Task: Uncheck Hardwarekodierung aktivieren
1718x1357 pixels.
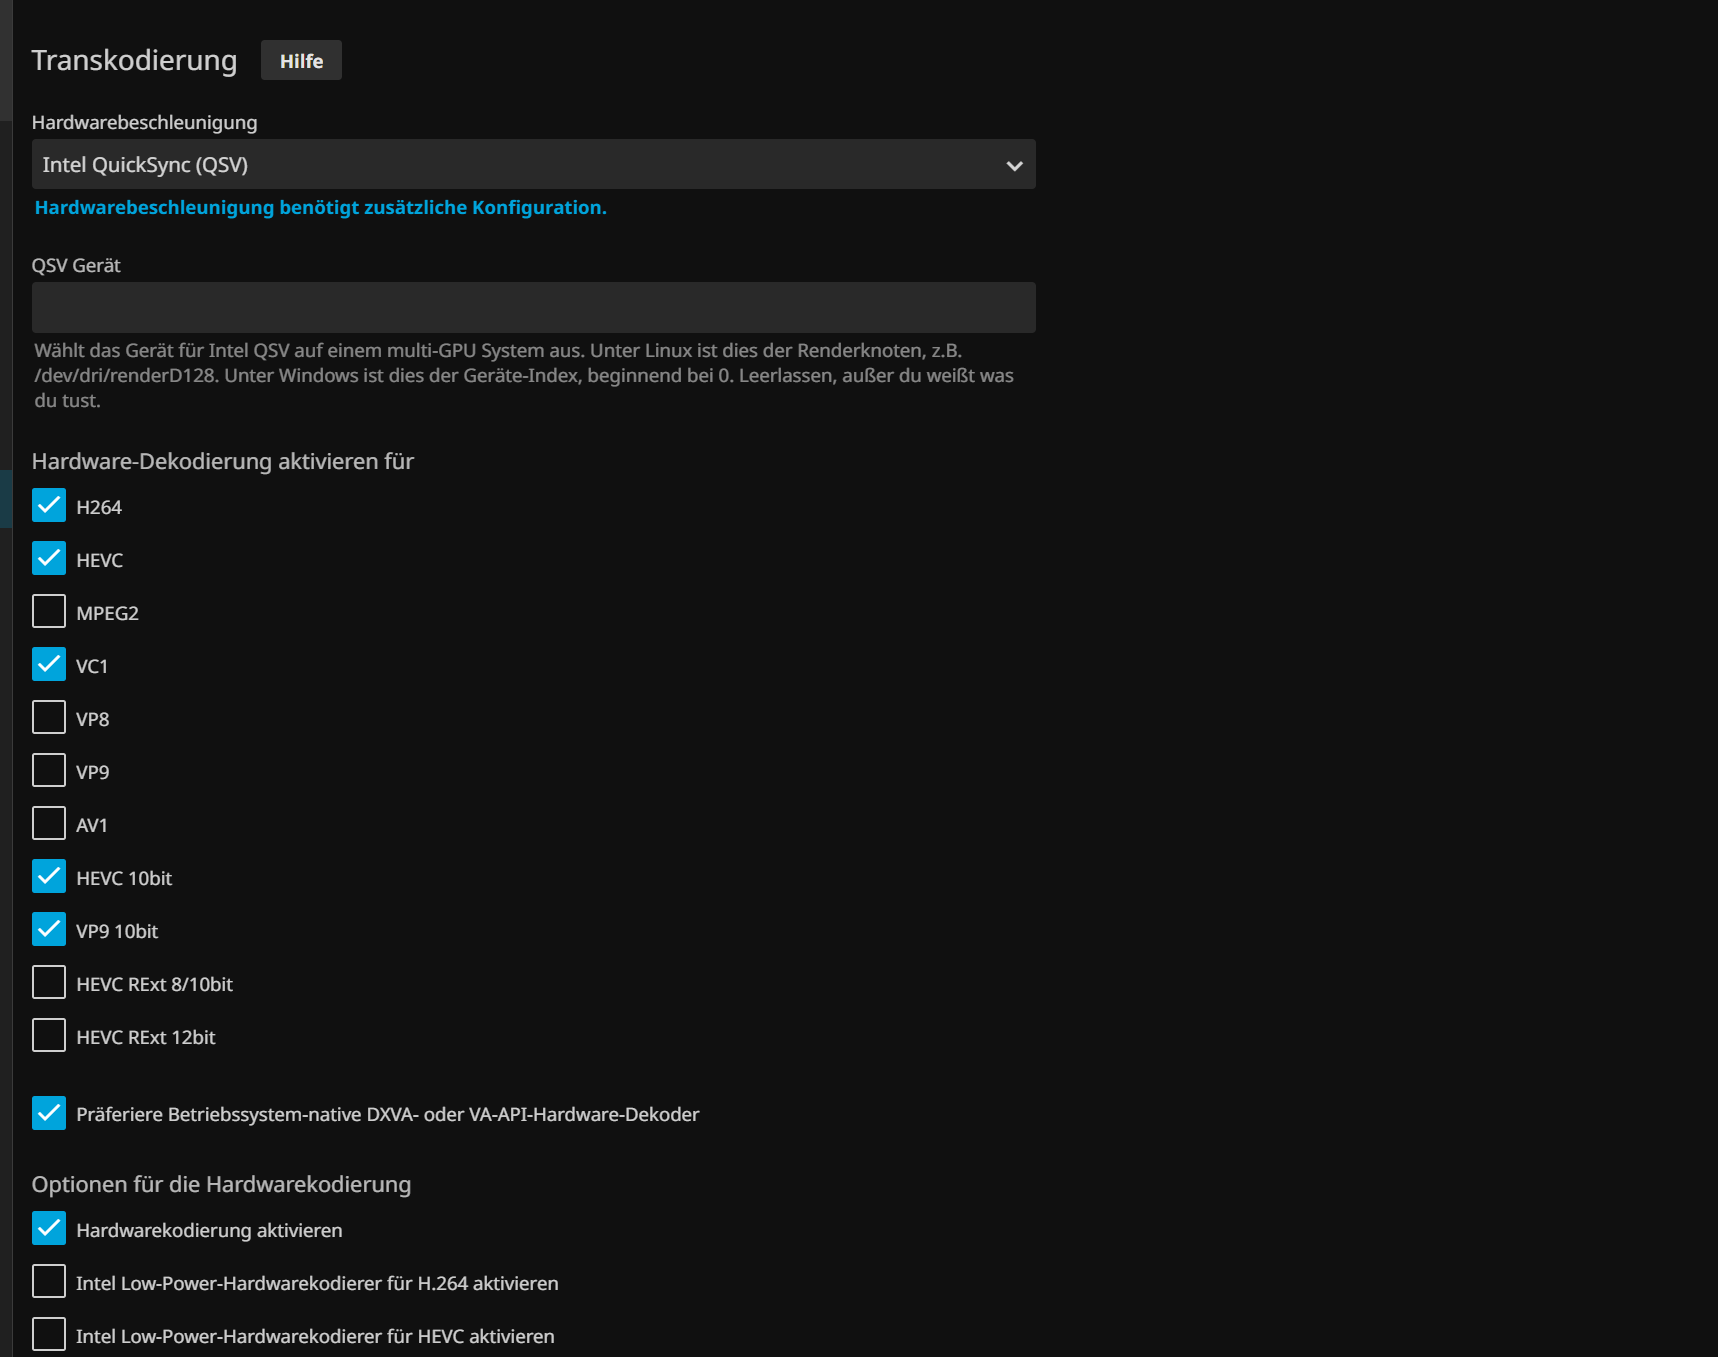Action: pyautogui.click(x=49, y=1229)
